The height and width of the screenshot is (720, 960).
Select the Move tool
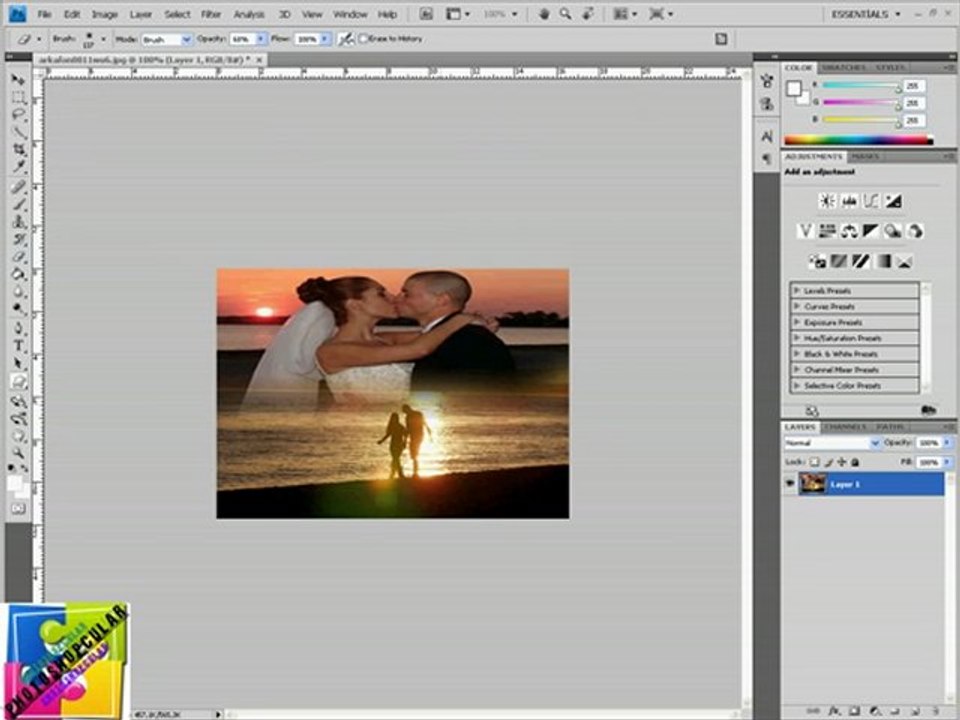18,79
